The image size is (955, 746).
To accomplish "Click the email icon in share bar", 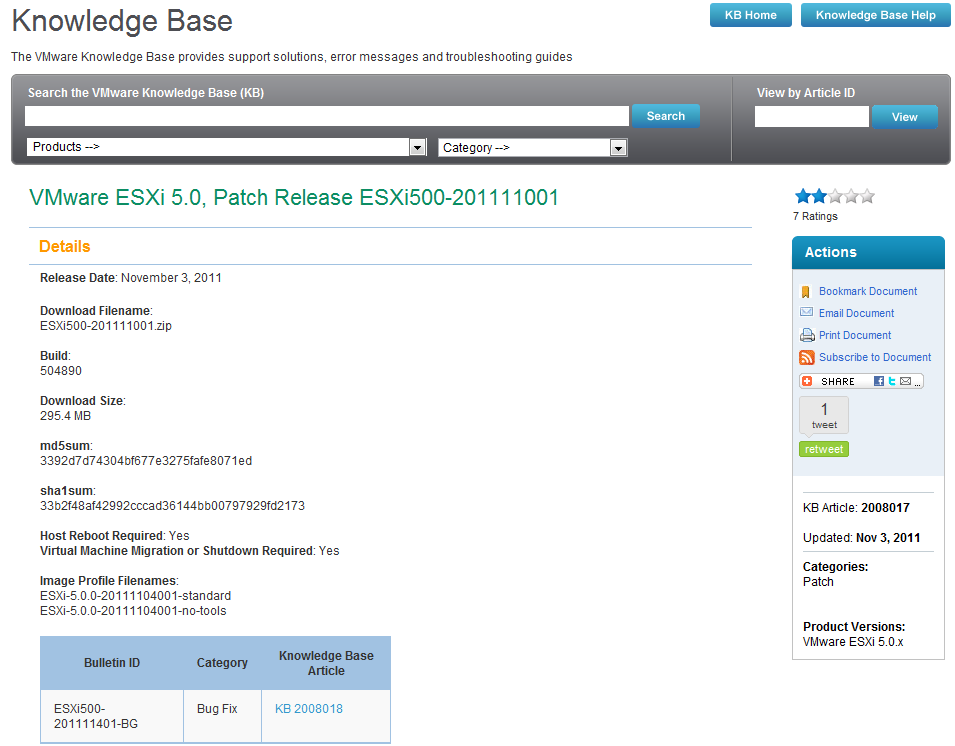I will pos(906,381).
